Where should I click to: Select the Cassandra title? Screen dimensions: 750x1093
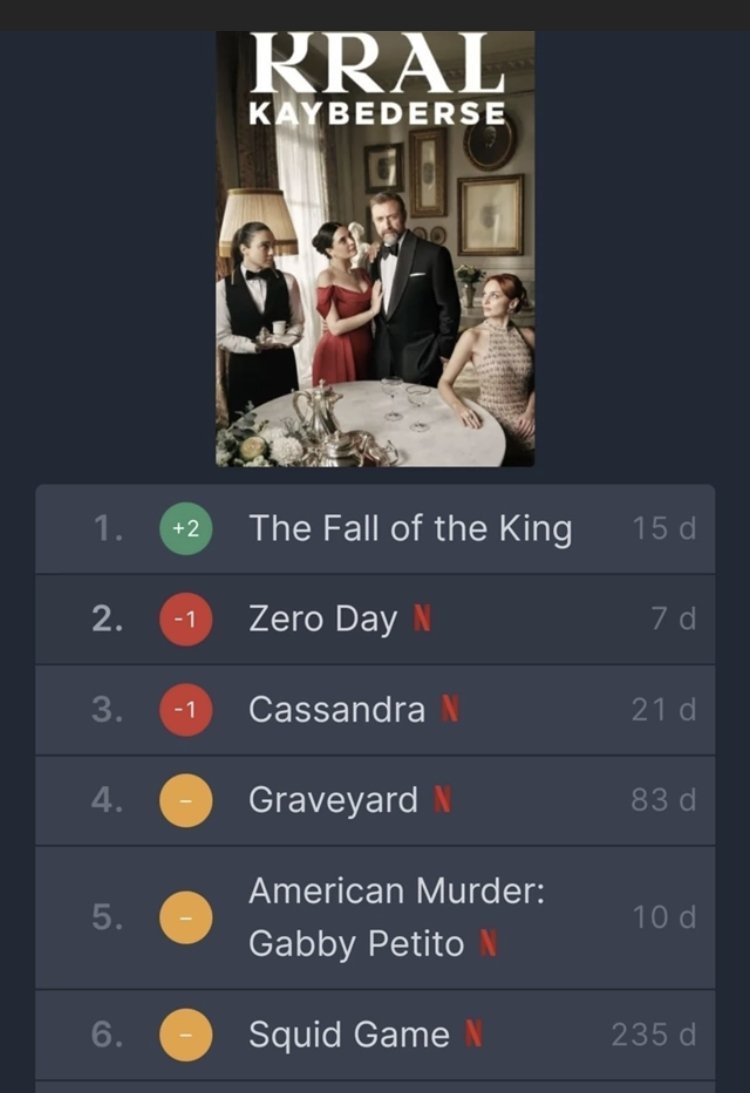point(336,710)
